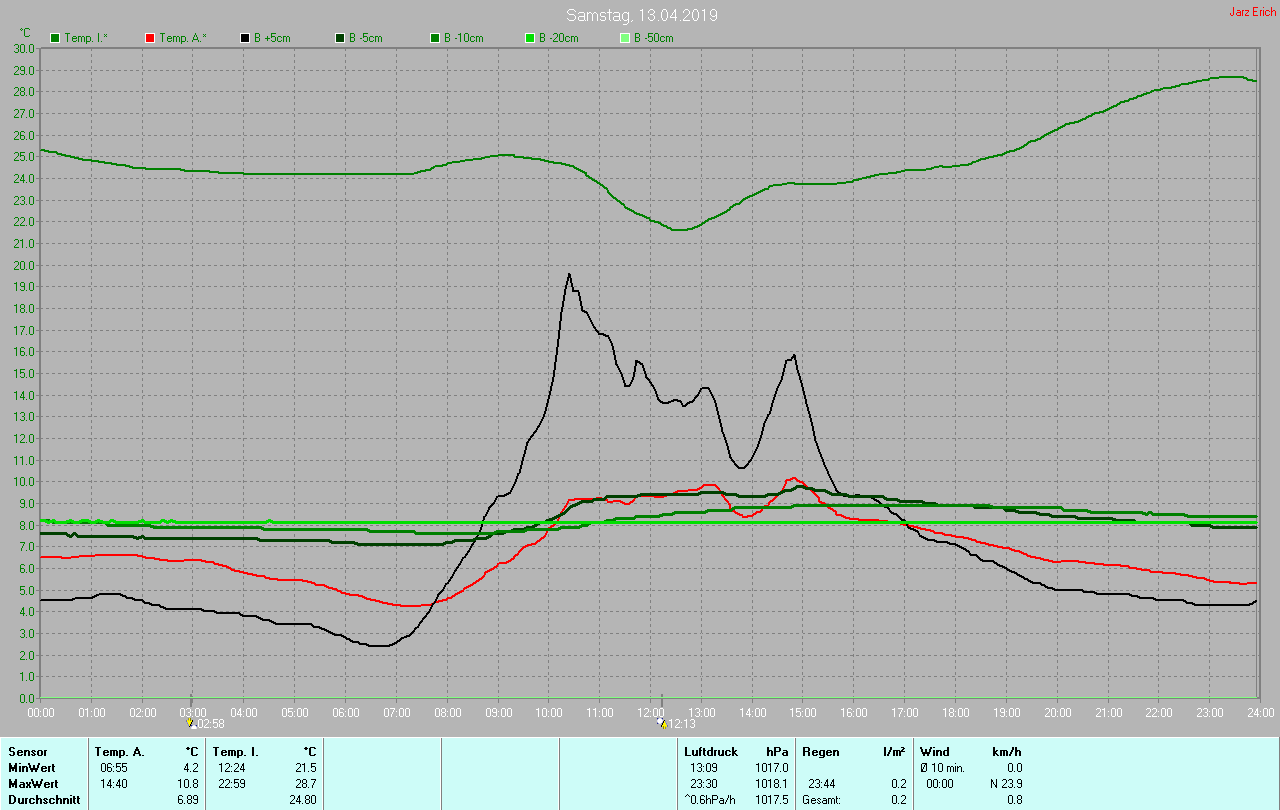Click the pressure value '1017.0'
The width and height of the screenshot is (1280, 810).
772,767
